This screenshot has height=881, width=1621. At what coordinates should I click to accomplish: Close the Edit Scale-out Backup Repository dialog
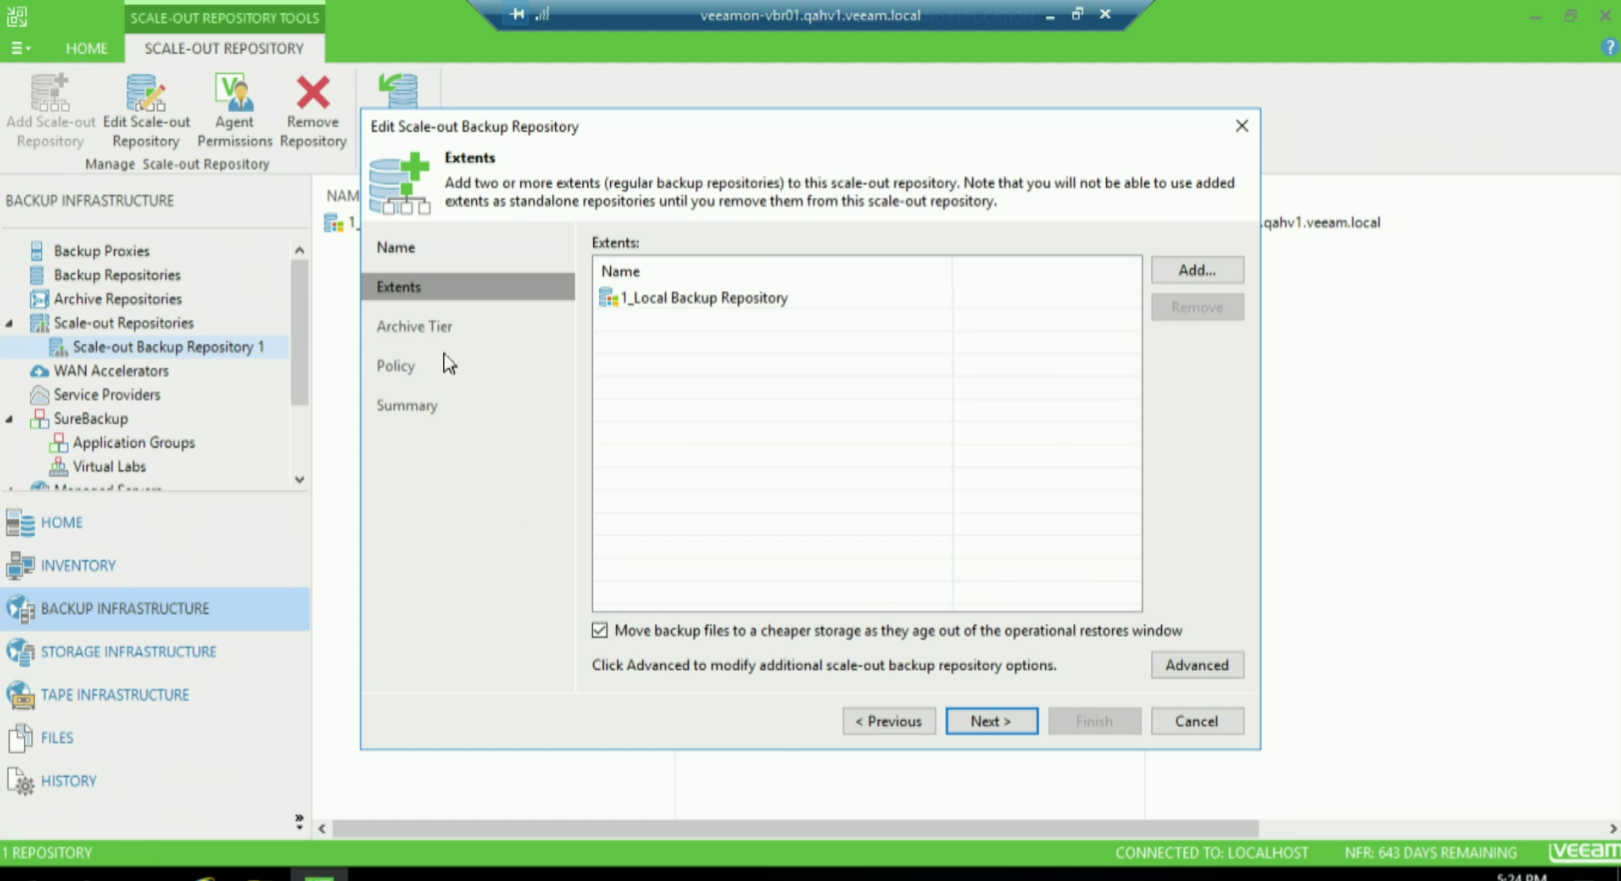pyautogui.click(x=1242, y=126)
